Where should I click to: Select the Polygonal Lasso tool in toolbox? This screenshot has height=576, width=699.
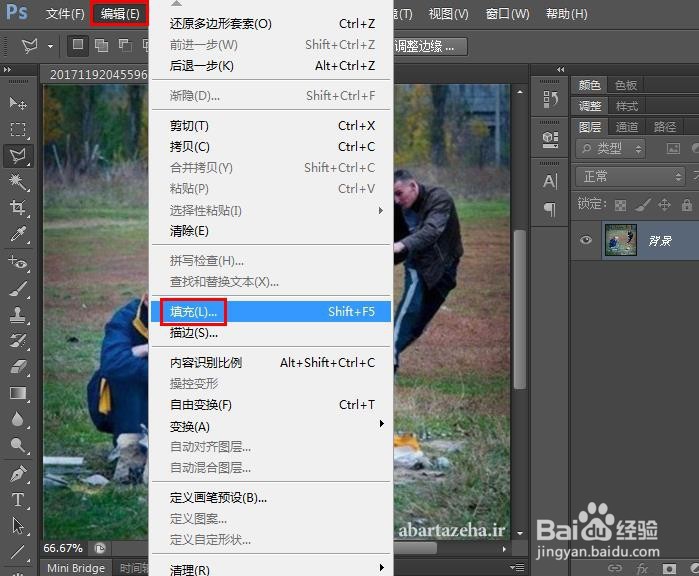point(18,156)
